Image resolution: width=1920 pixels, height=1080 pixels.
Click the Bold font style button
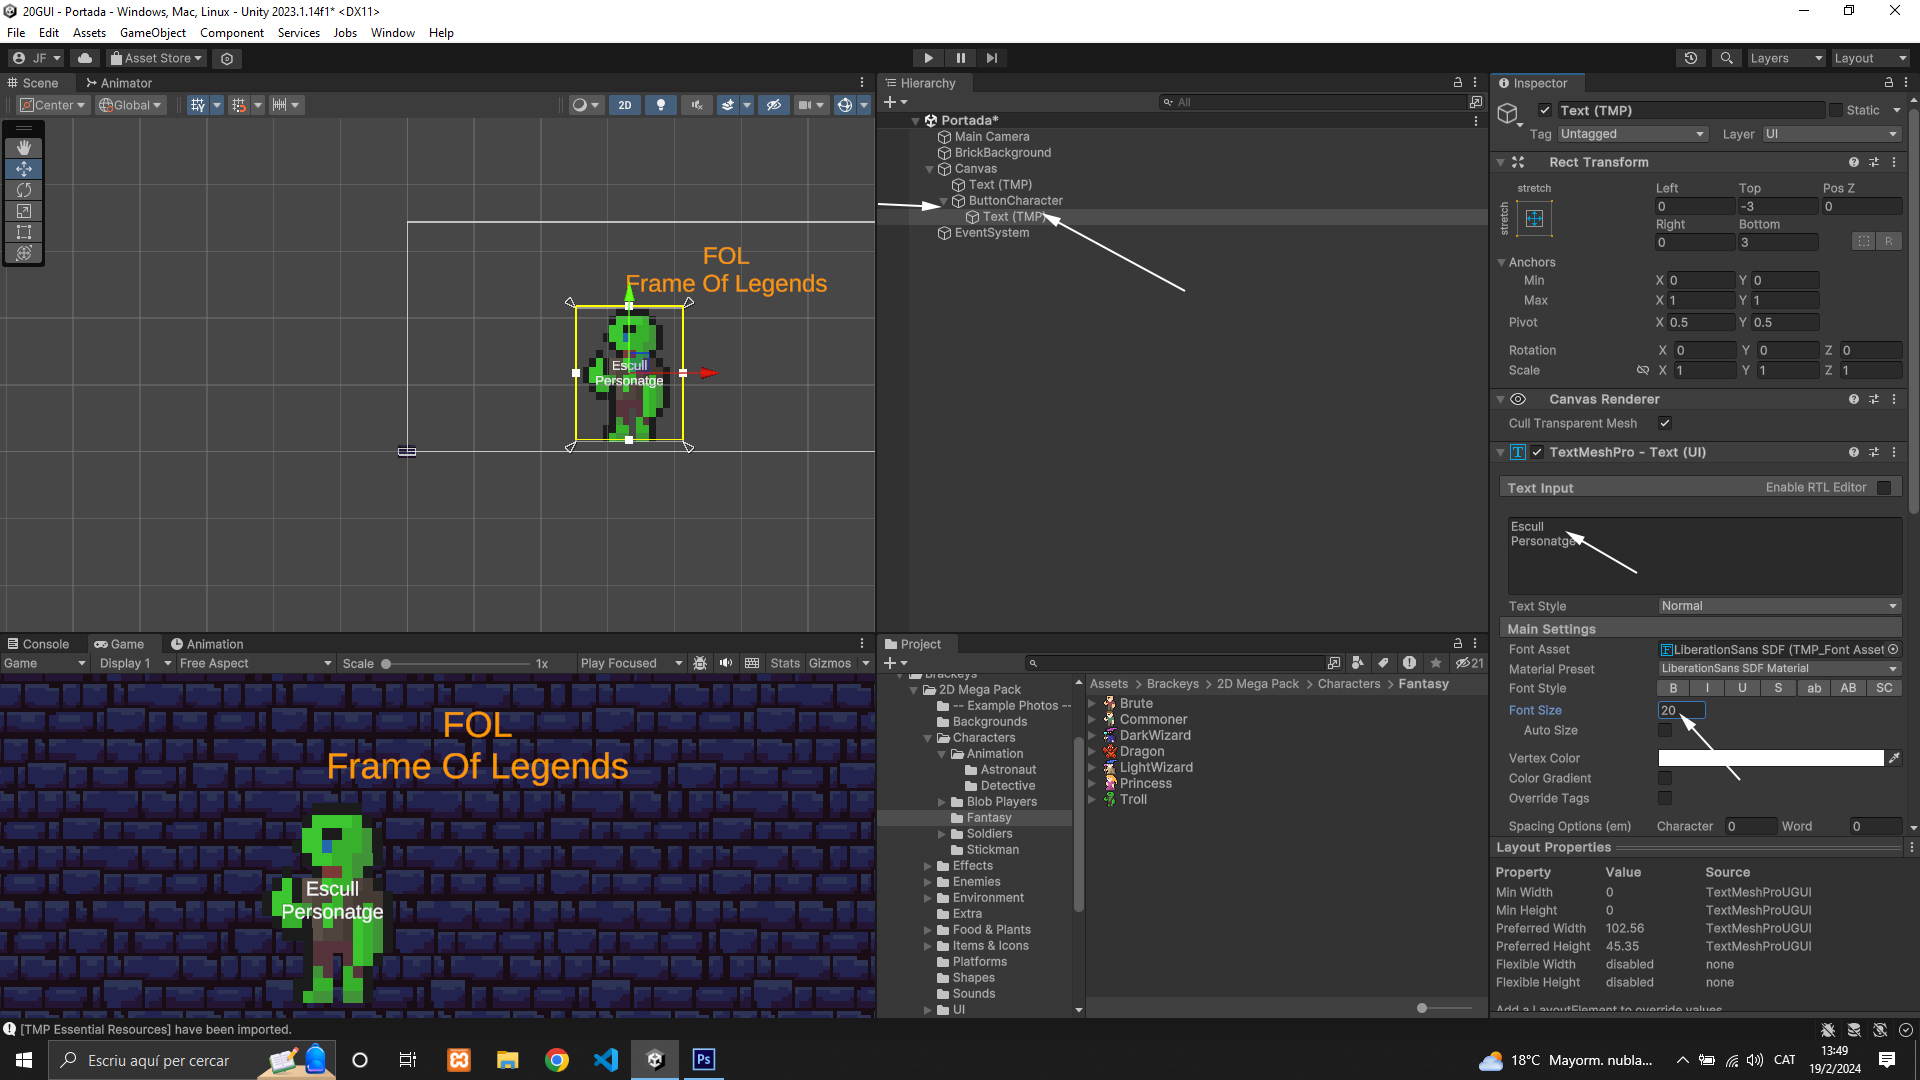(x=1673, y=688)
